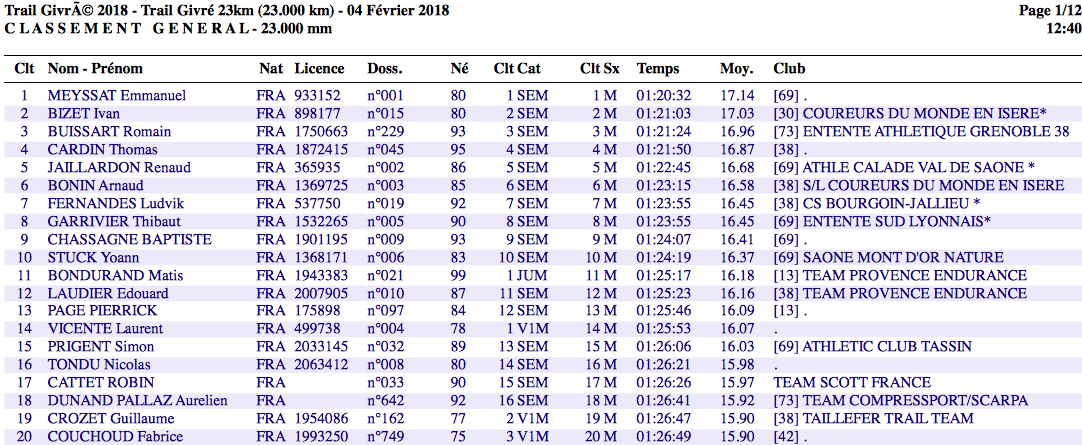Click runner name COUCHOUD Fabrice
Image resolution: width=1082 pixels, height=445 pixels.
point(115,437)
